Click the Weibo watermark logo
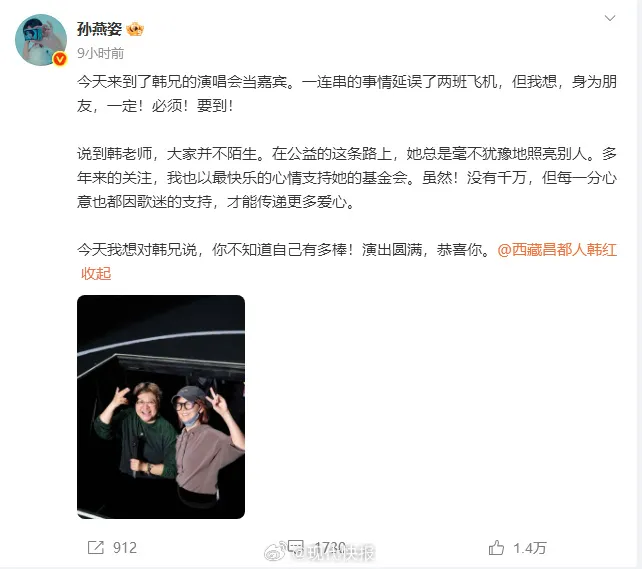The width and height of the screenshot is (642, 569). (x=276, y=552)
